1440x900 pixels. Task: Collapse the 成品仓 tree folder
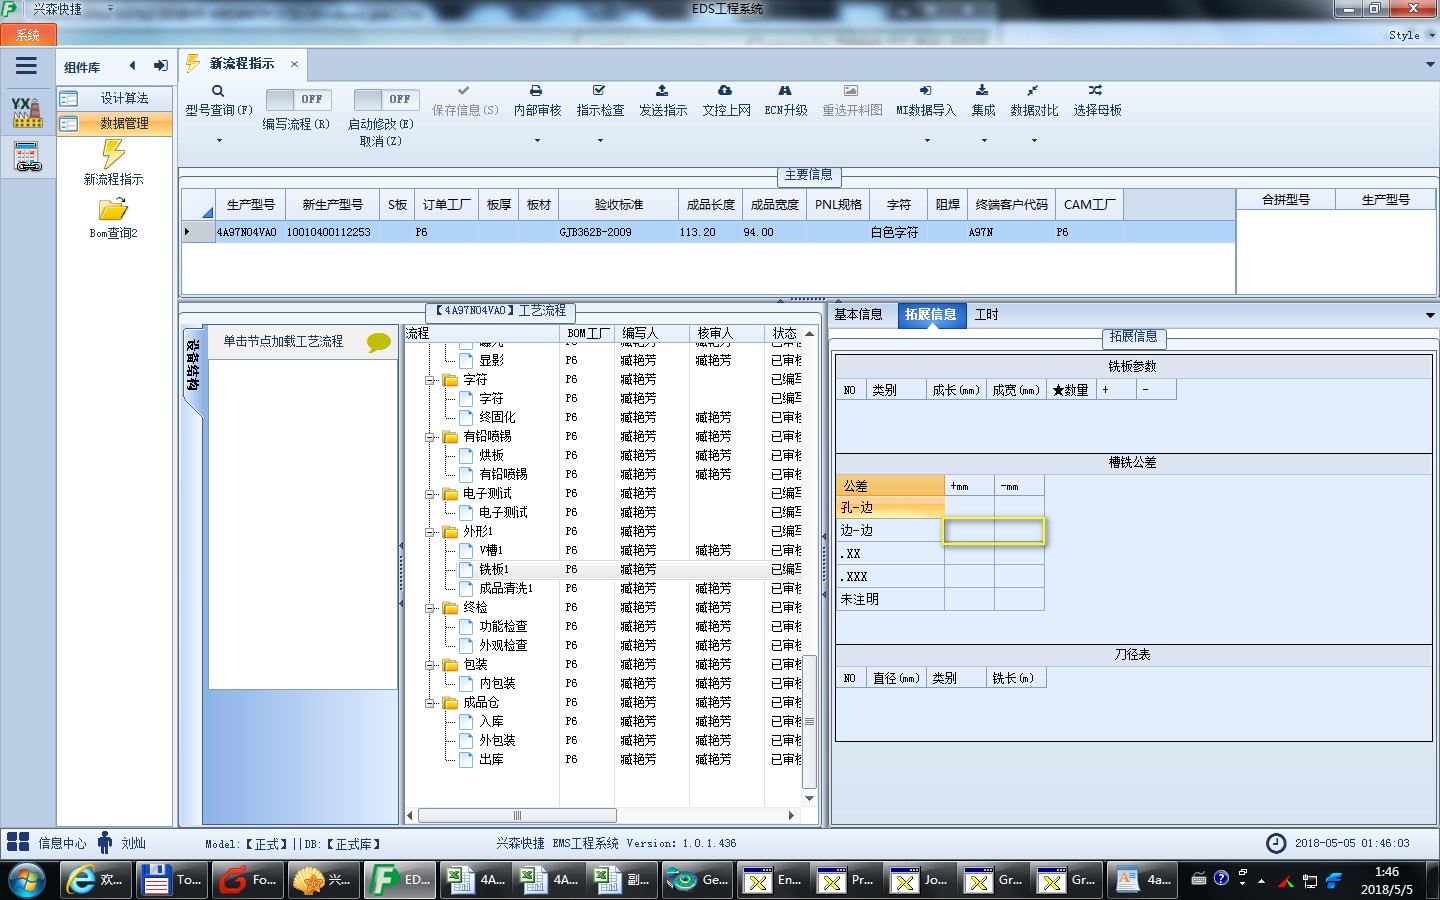point(429,703)
